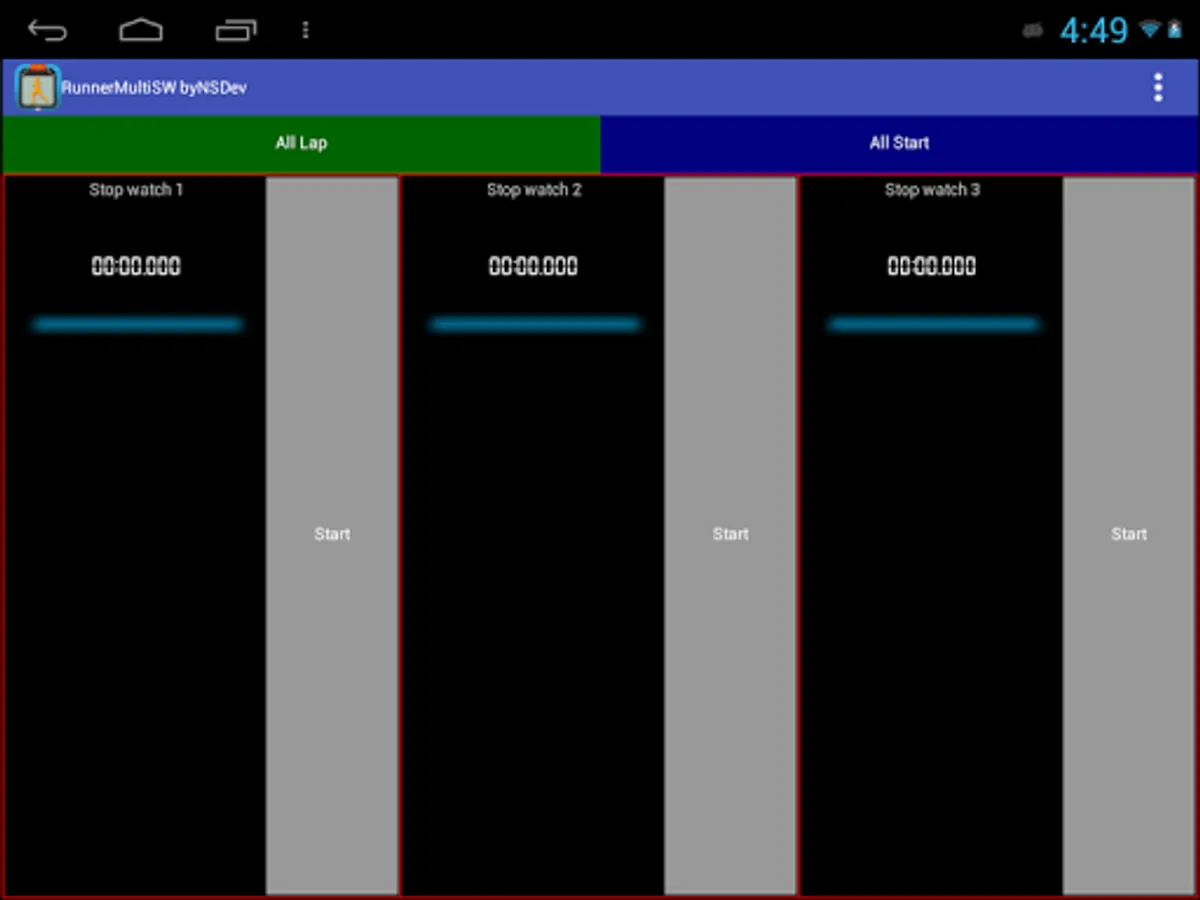
Task: Open the system bar three-dot menu
Action: (305, 30)
